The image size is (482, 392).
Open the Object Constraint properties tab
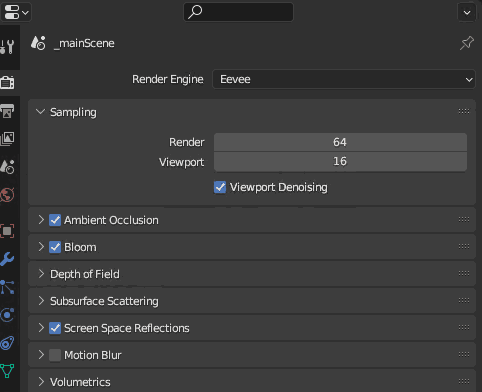(7, 343)
